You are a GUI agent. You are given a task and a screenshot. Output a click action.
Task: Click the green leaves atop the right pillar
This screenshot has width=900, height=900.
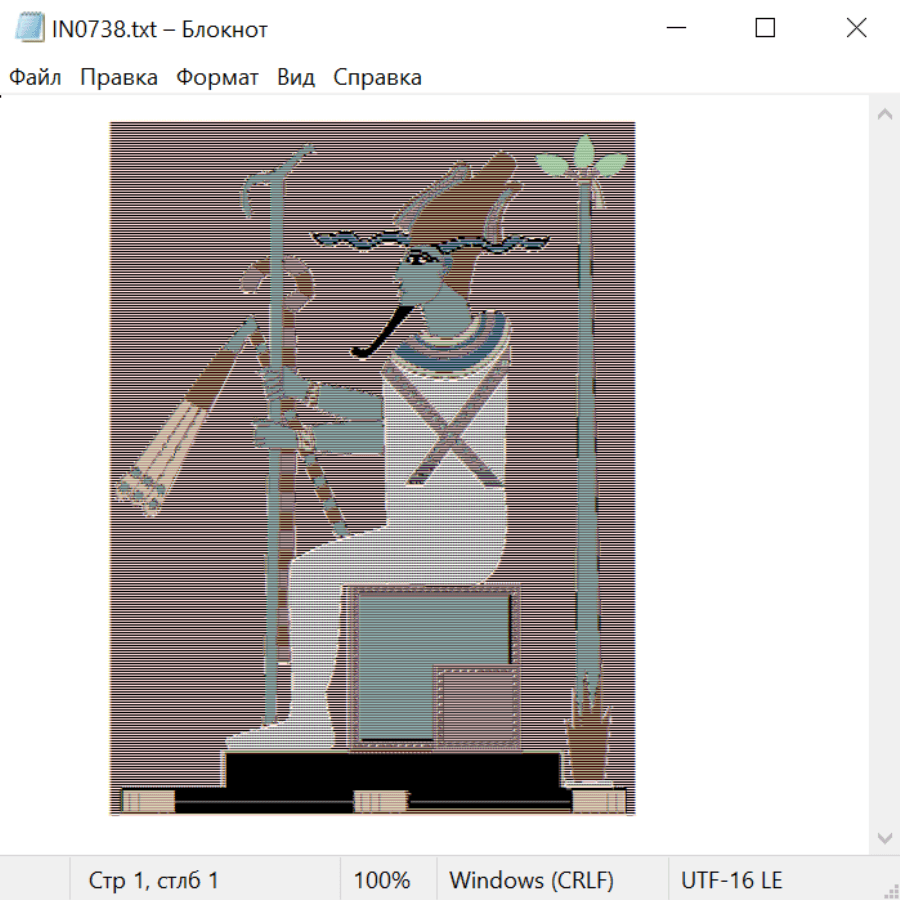pyautogui.click(x=583, y=158)
